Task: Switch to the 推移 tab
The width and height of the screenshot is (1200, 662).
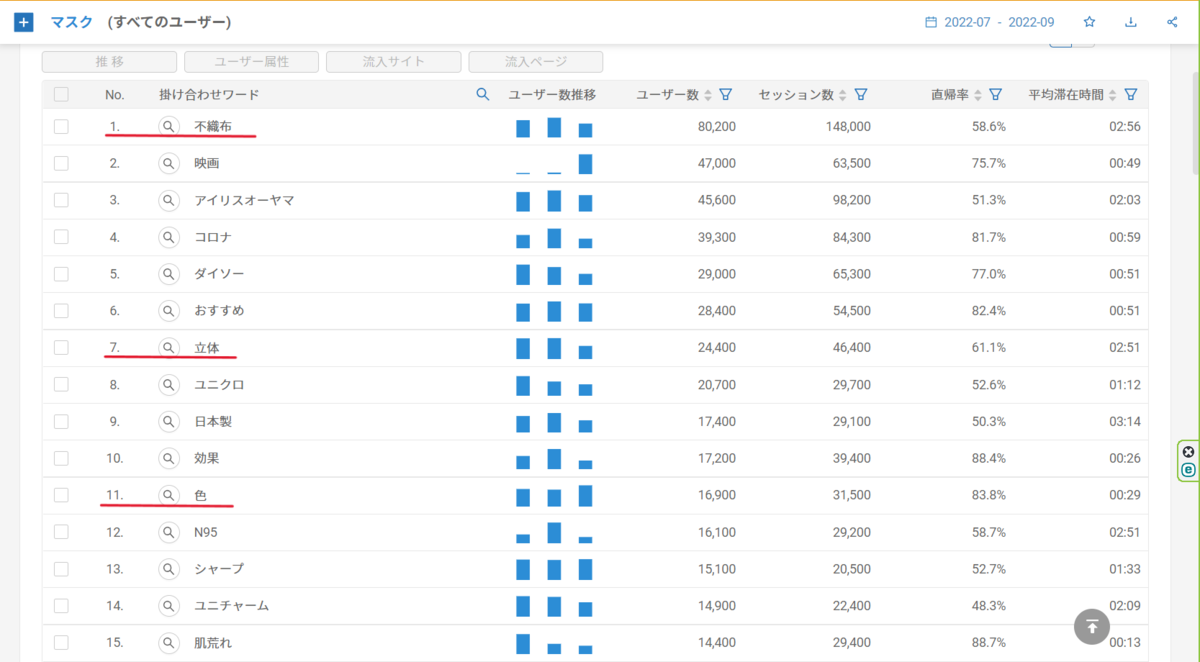Action: pos(109,62)
